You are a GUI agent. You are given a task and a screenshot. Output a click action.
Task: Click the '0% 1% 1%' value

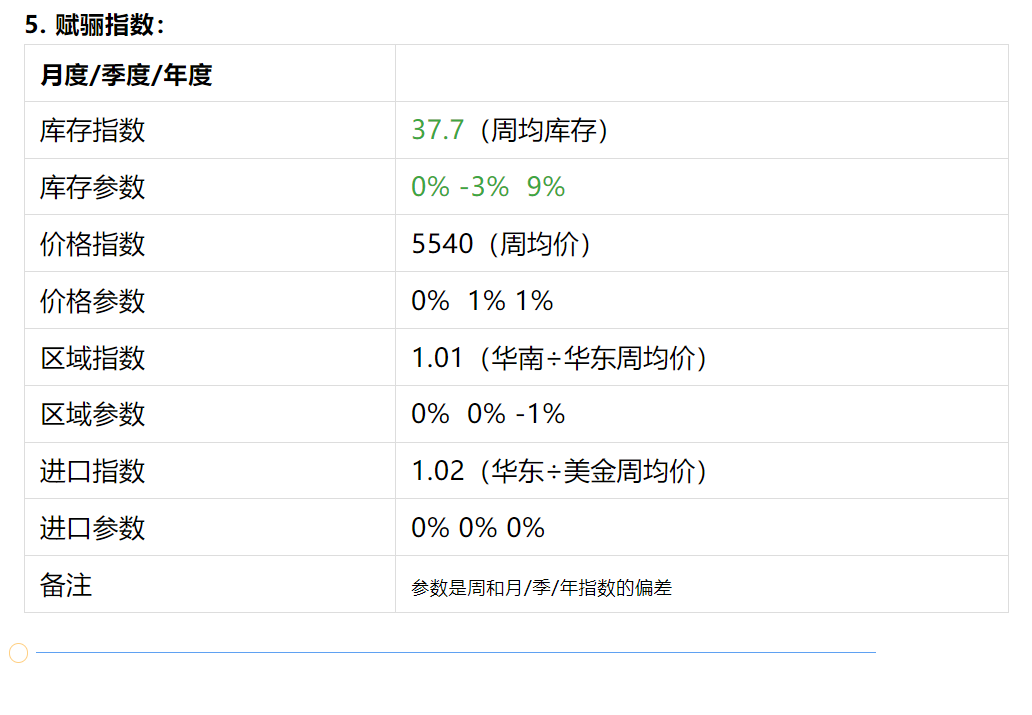point(482,301)
